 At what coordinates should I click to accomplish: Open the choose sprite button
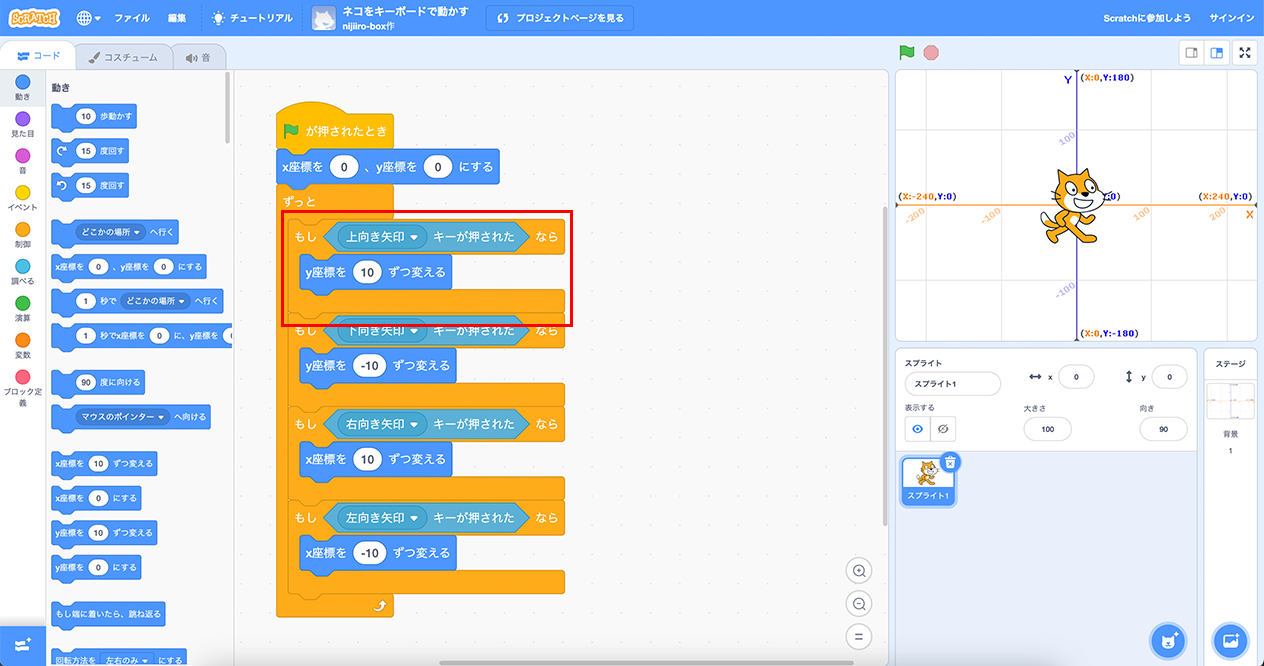click(1168, 639)
